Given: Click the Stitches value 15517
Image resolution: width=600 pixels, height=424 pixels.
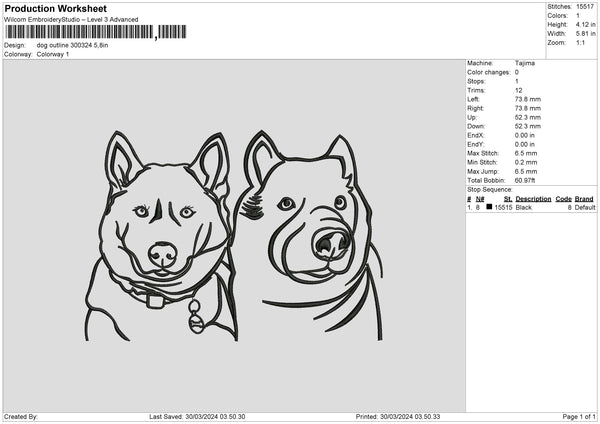Looking at the screenshot, I should pos(585,7).
